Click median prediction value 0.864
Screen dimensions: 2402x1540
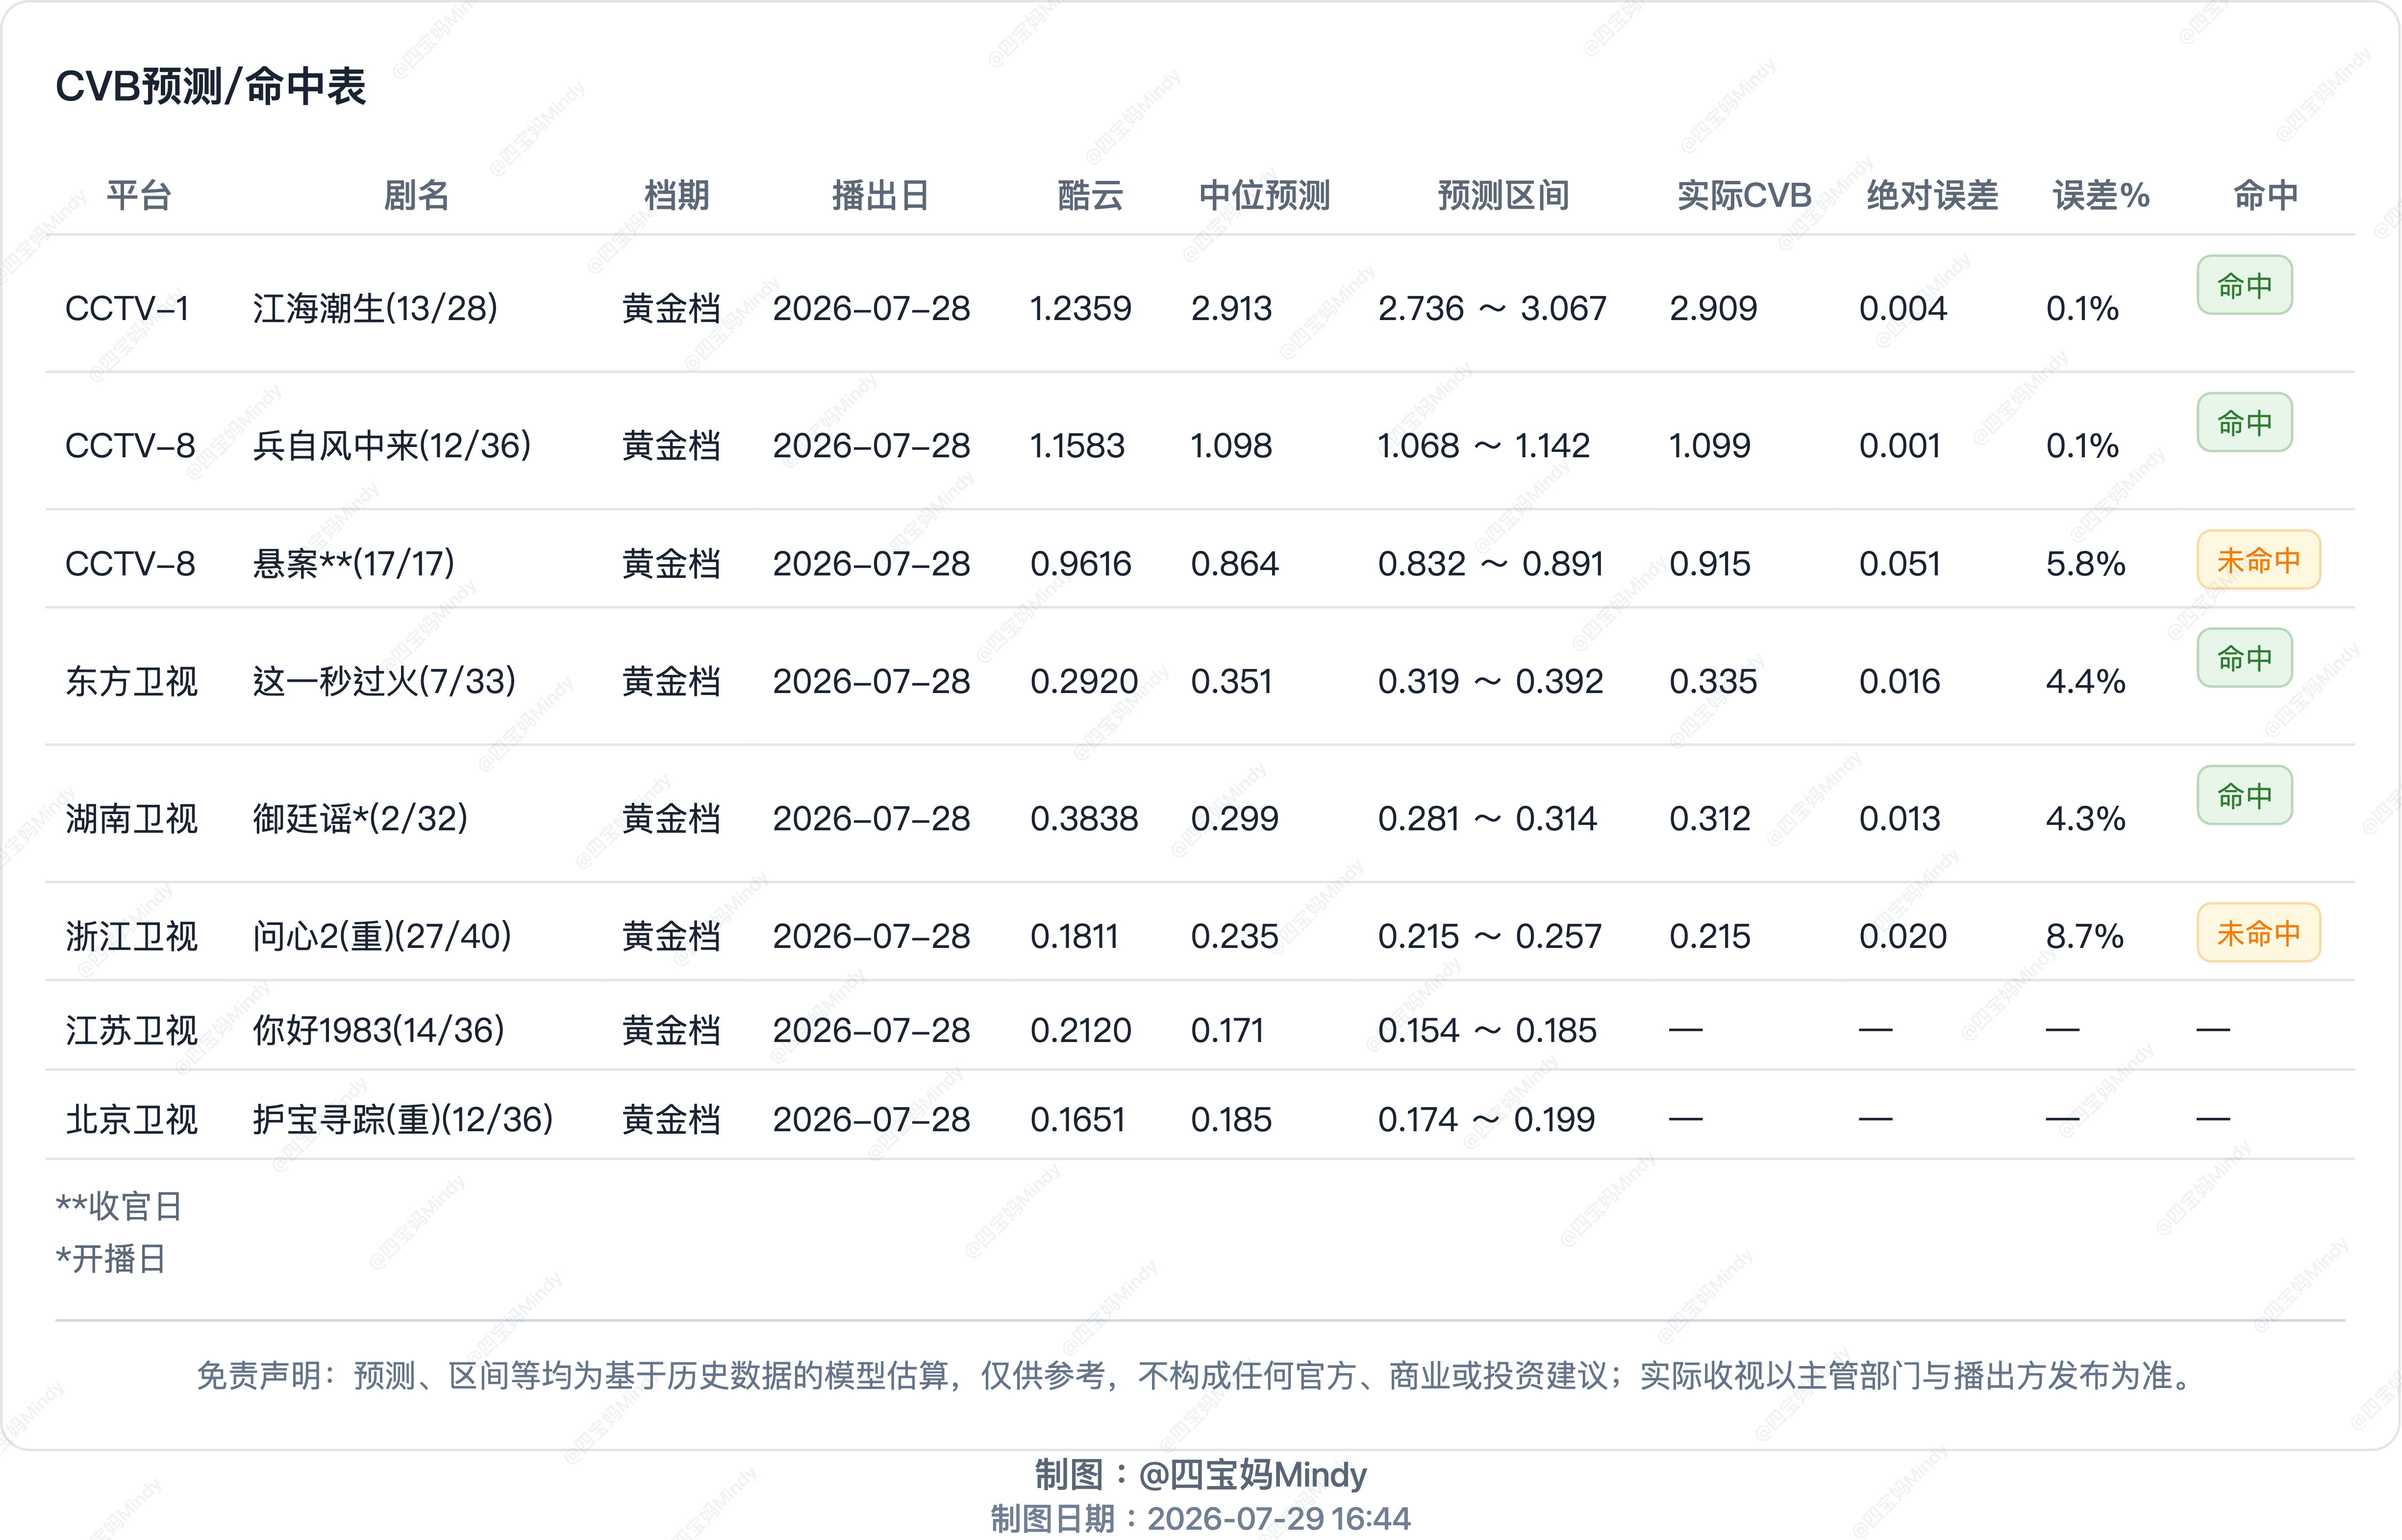point(1234,563)
